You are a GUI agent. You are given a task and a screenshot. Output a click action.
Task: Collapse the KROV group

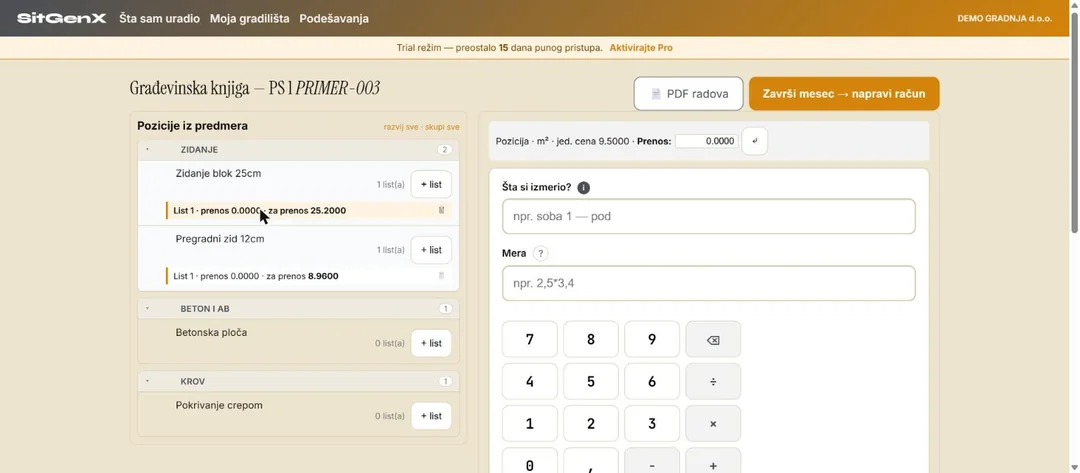[147, 381]
